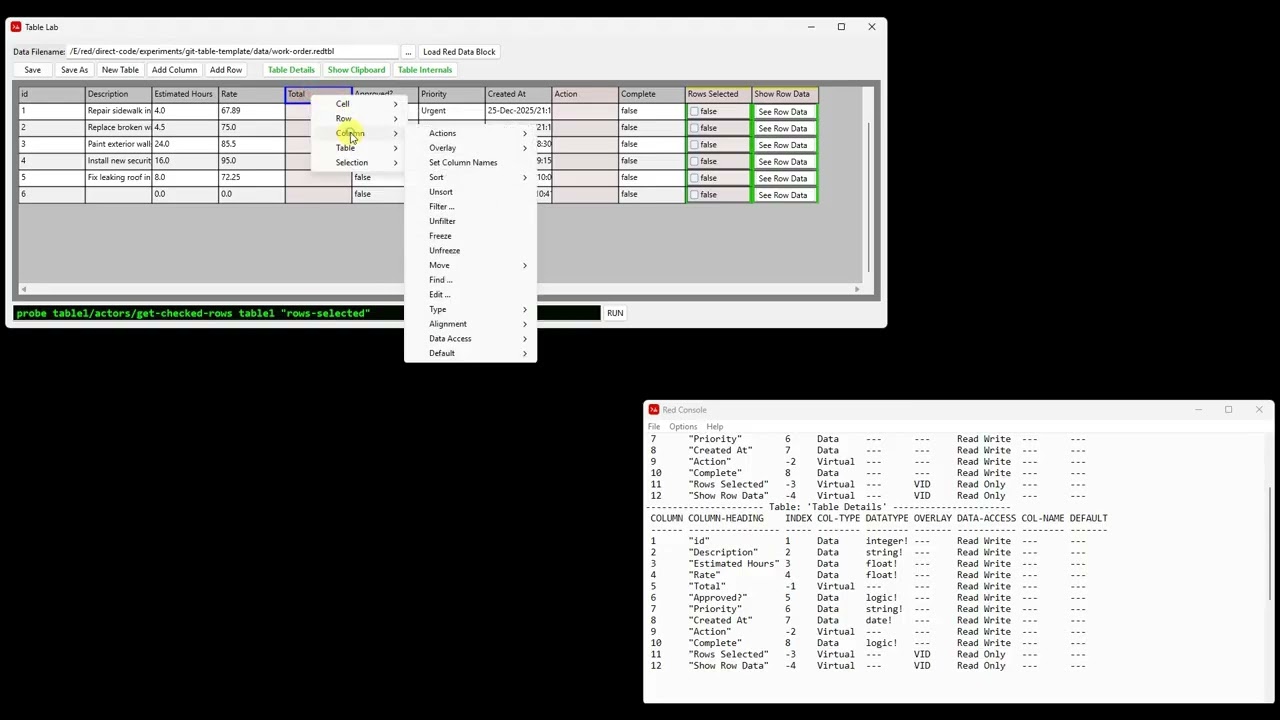
Task: Select Filter ... menu entry
Action: pos(470,206)
